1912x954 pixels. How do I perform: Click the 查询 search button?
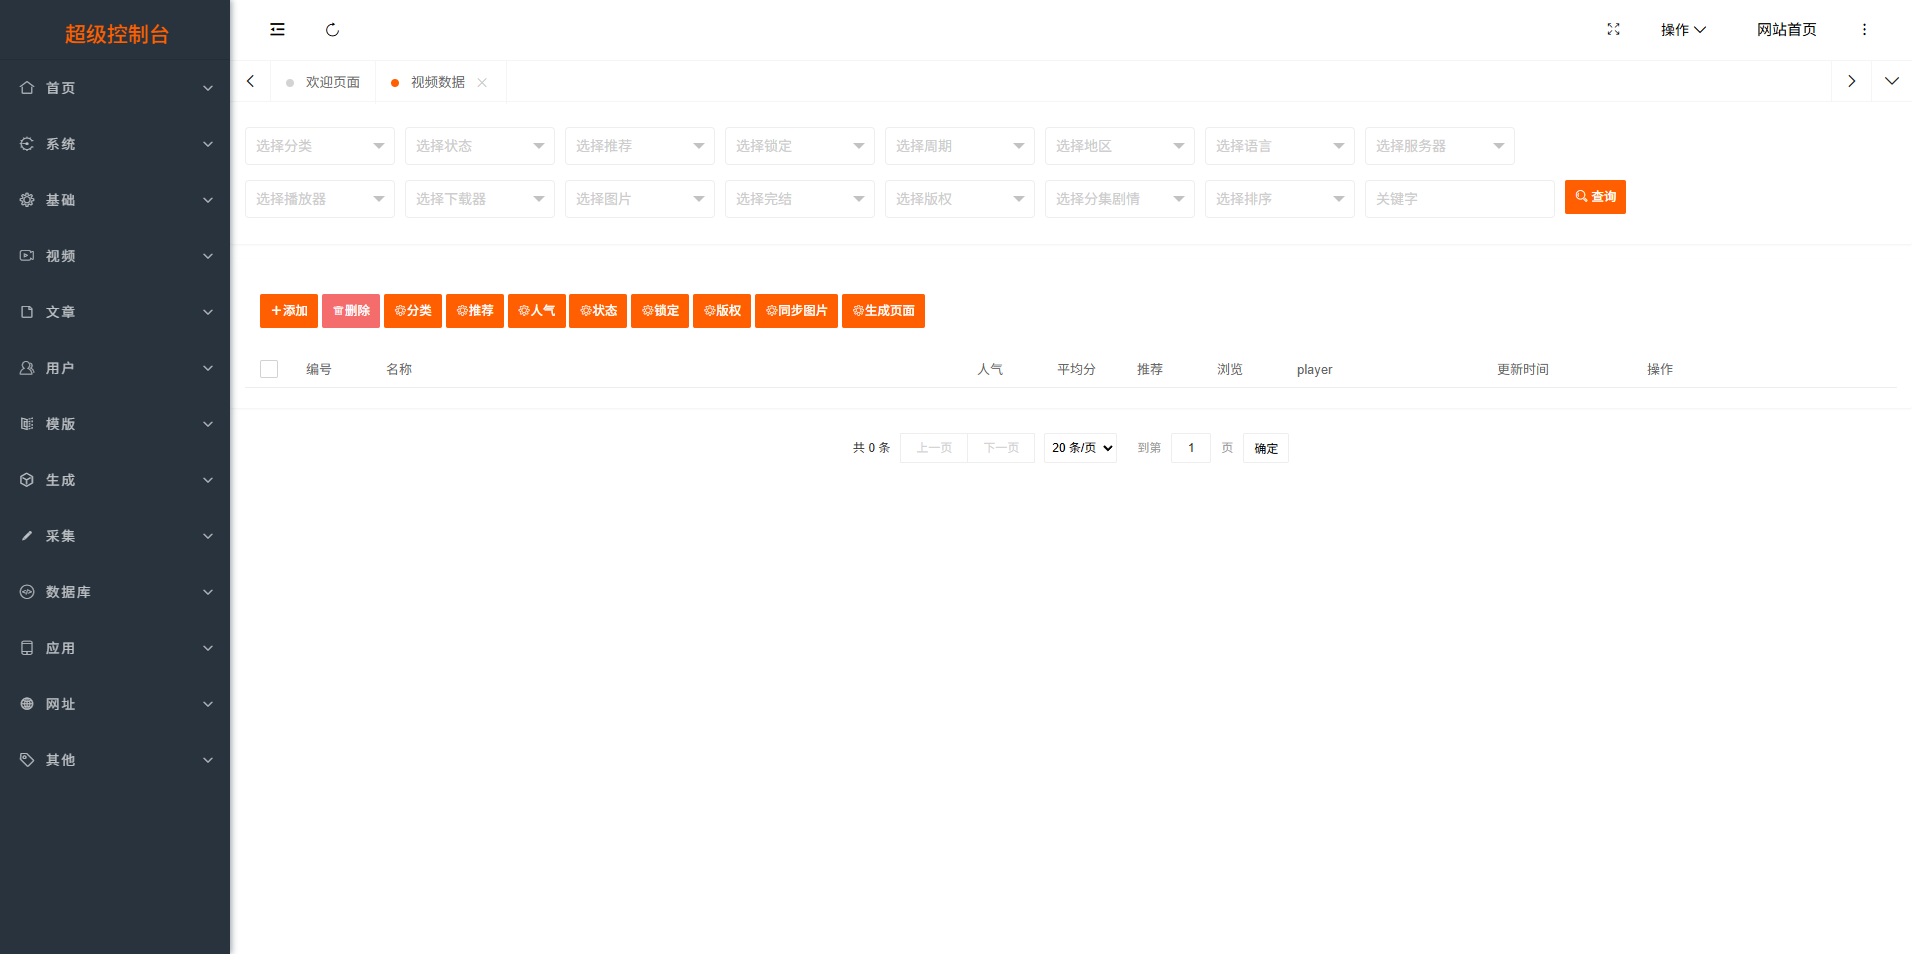point(1595,197)
